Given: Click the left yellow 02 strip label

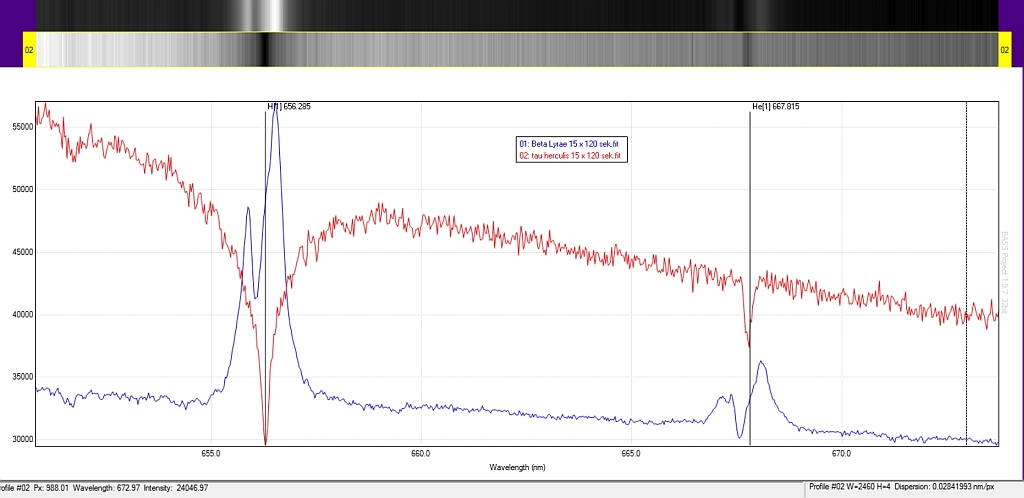Looking at the screenshot, I should point(29,49).
